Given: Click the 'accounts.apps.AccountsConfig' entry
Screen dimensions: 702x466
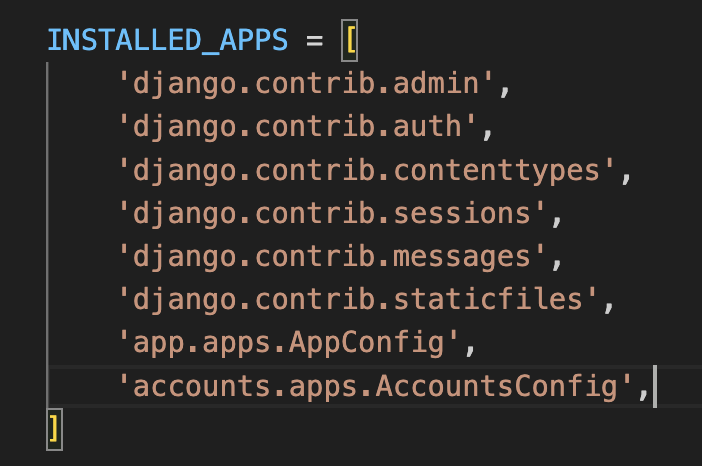Looking at the screenshot, I should point(375,386).
